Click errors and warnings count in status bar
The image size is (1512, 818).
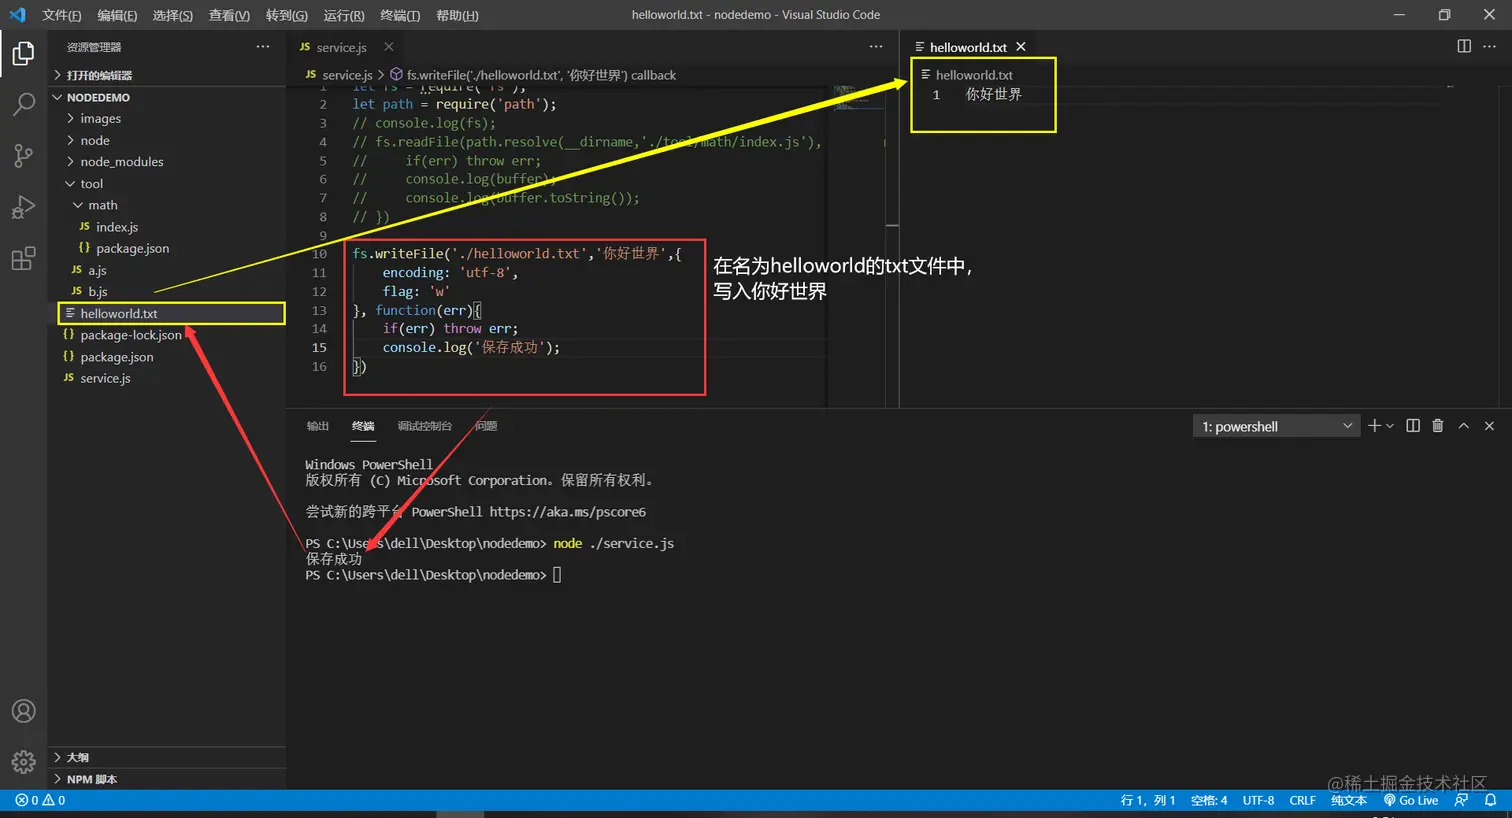pyautogui.click(x=40, y=800)
